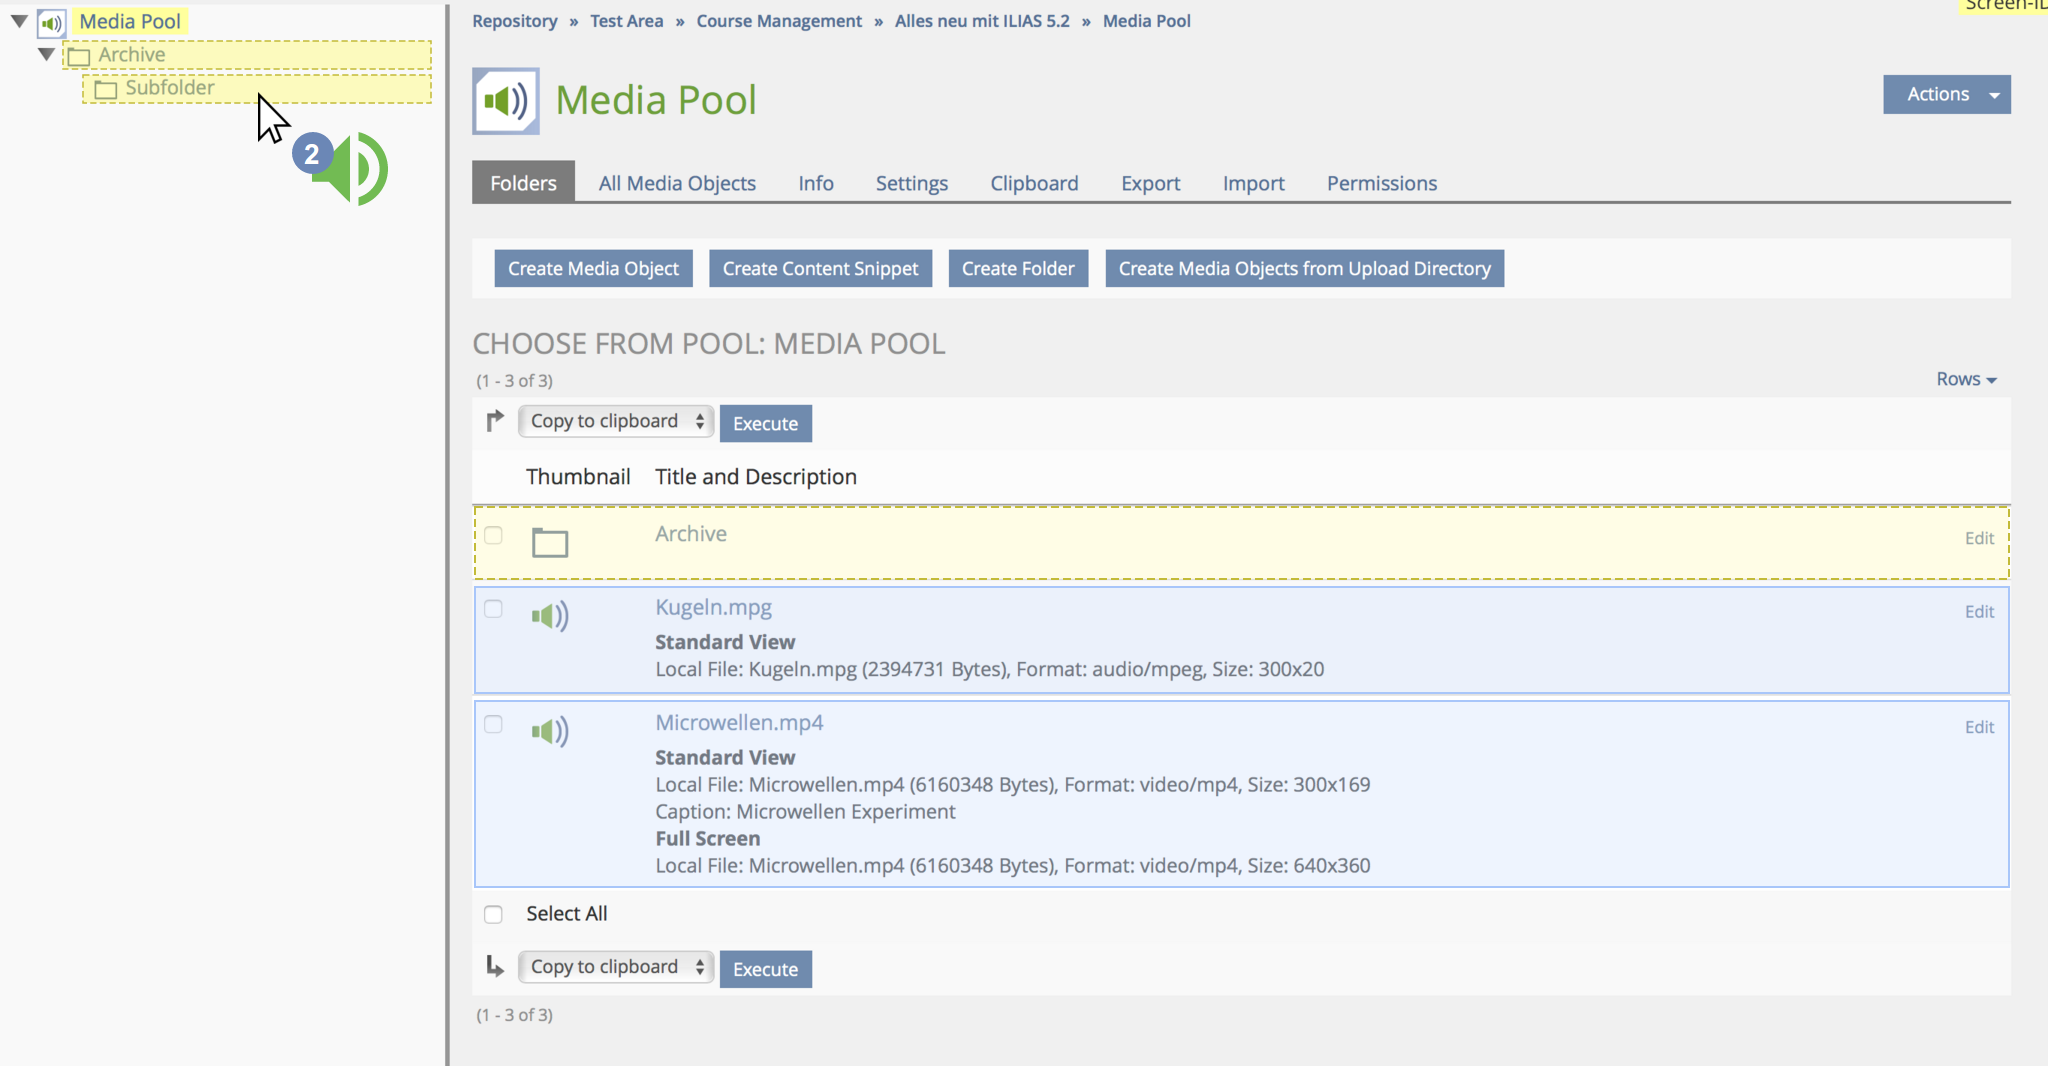Click the Microwellen.mp4 media thumbnail icon
The height and width of the screenshot is (1066, 2048).
[x=549, y=732]
